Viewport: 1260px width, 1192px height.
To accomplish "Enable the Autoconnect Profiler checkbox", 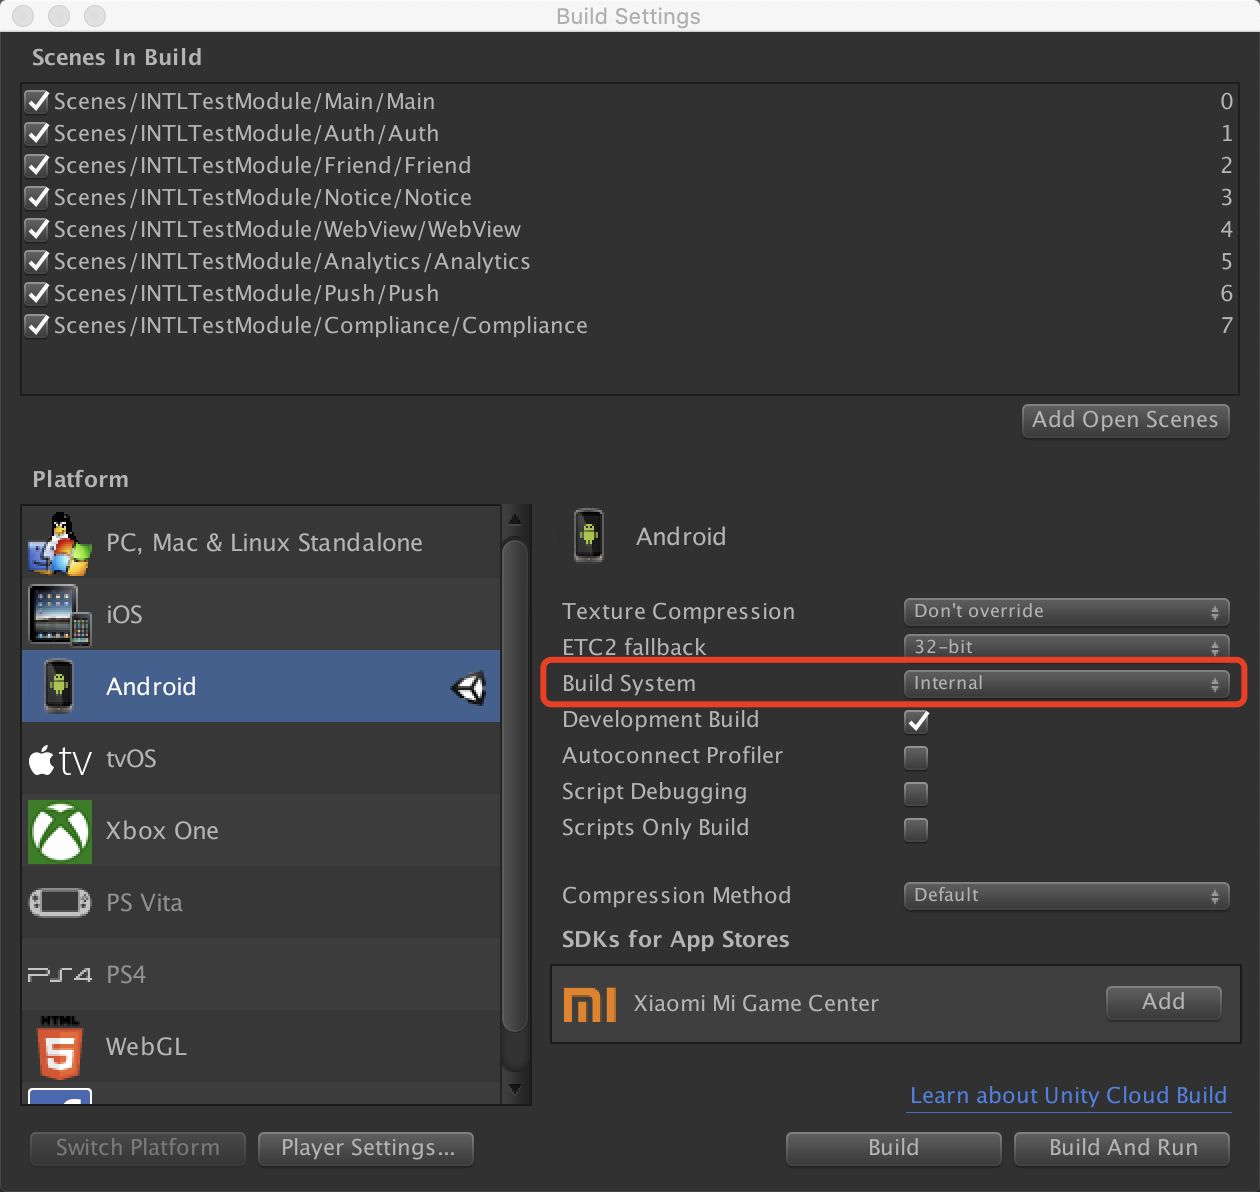I will [916, 757].
